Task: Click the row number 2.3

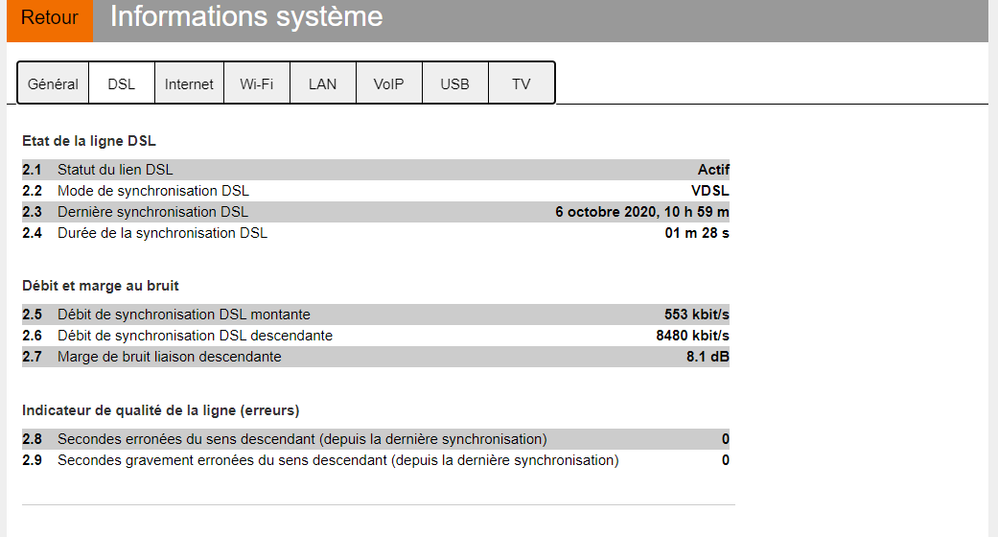Action: pyautogui.click(x=32, y=212)
